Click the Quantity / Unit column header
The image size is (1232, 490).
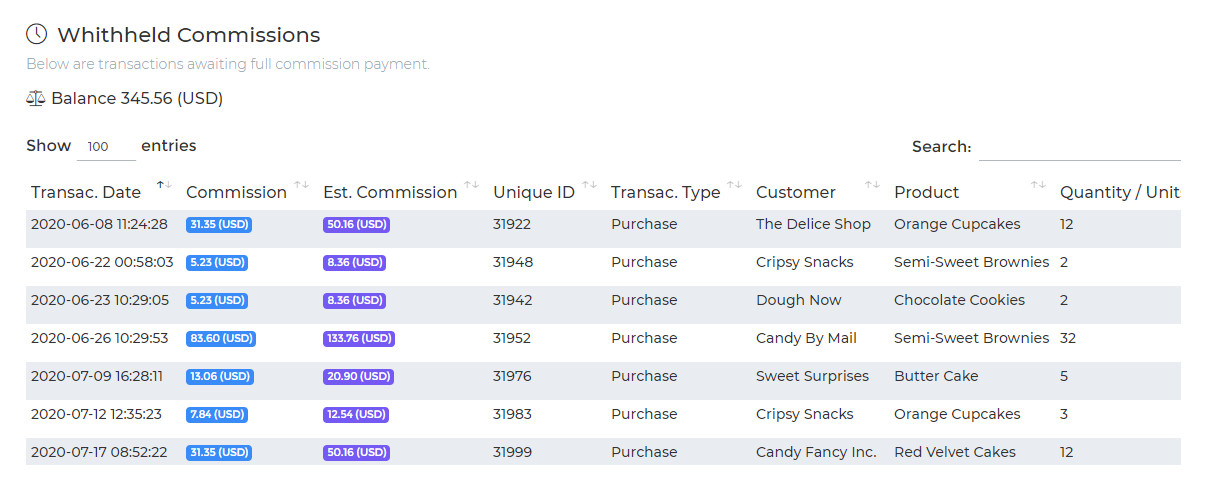pyautogui.click(x=1119, y=192)
